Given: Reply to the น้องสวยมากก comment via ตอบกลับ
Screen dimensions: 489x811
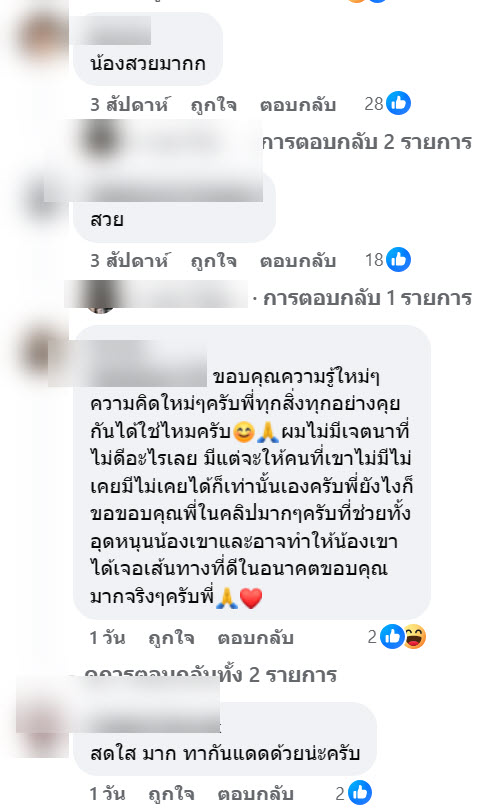Looking at the screenshot, I should pyautogui.click(x=298, y=104).
